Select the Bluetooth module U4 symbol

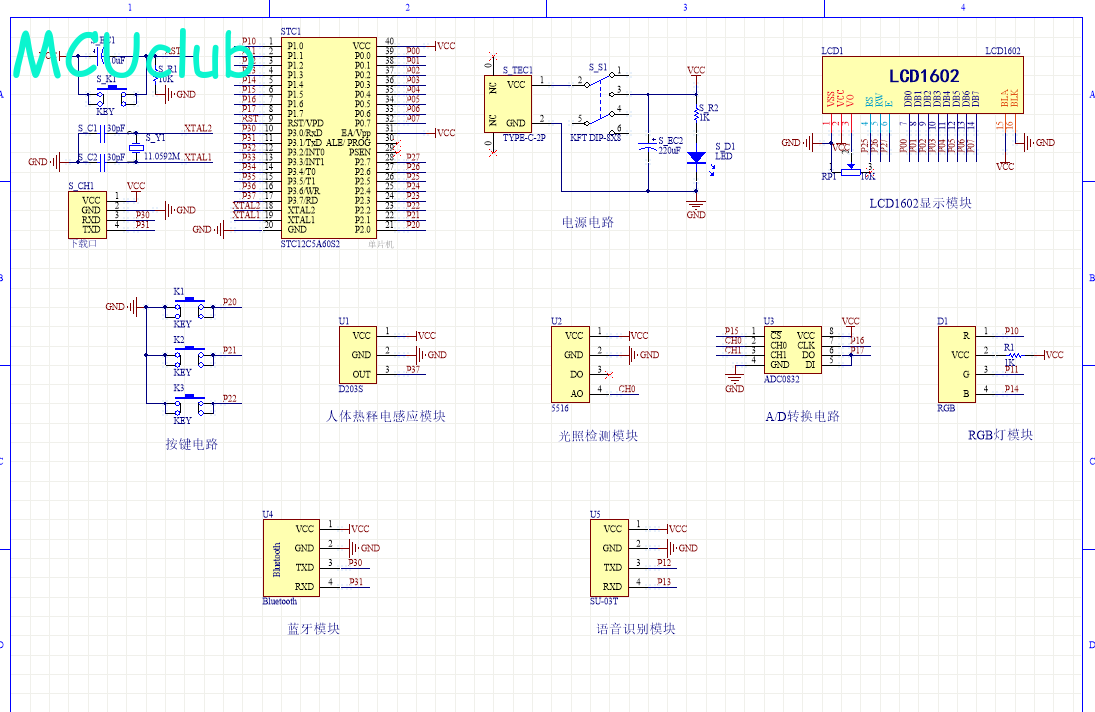pos(291,557)
